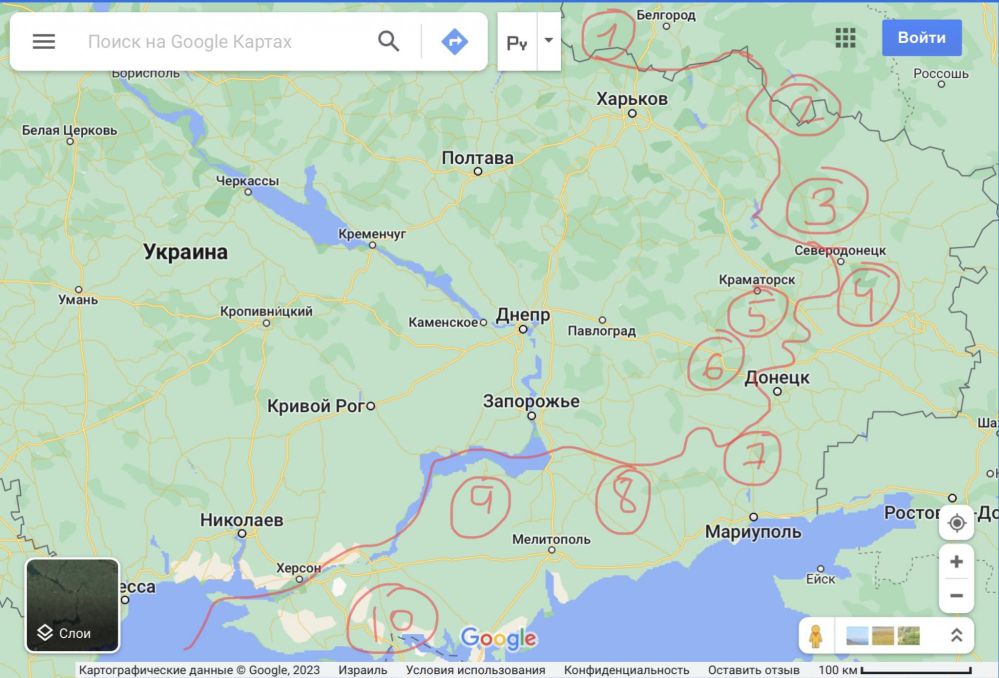Zoom out with the minus button
Screen dimensions: 999x678
click(x=956, y=595)
